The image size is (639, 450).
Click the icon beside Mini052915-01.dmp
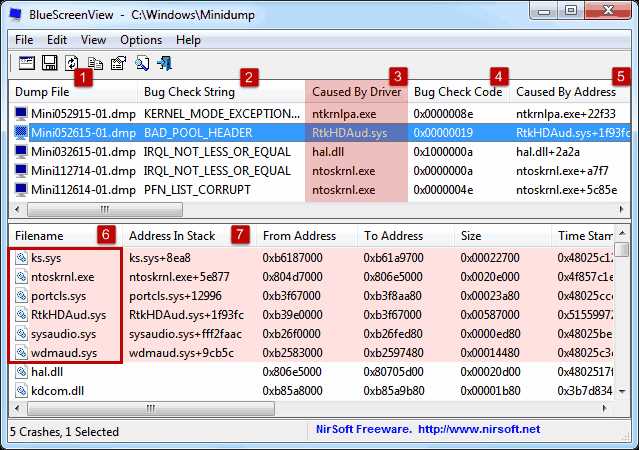(x=21, y=113)
